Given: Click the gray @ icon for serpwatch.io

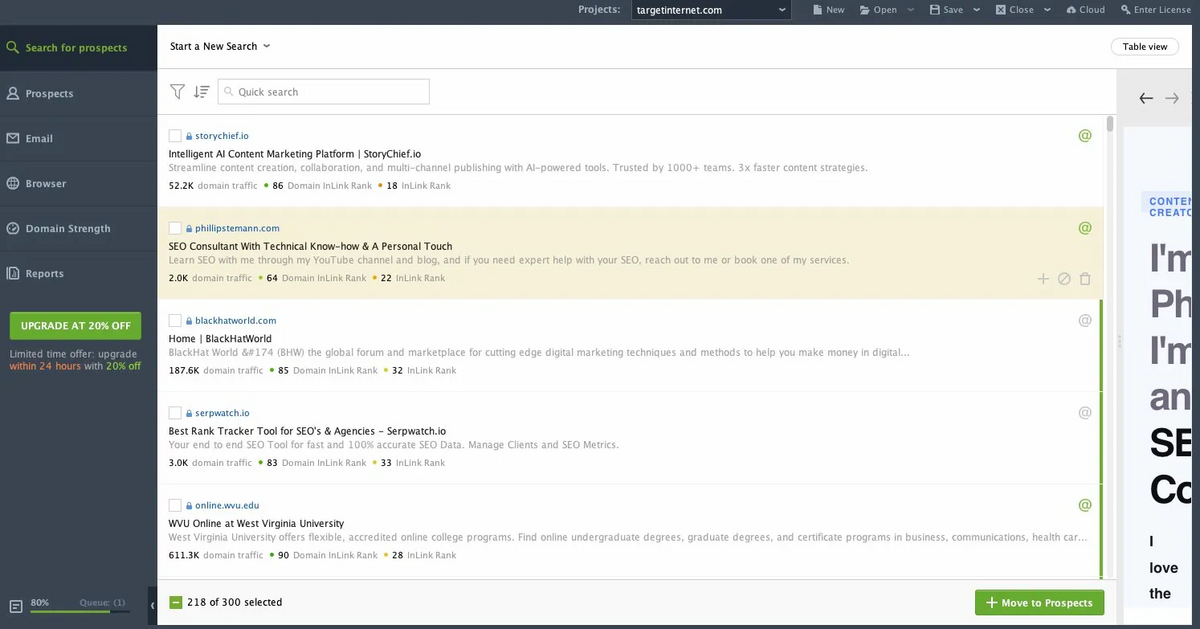Looking at the screenshot, I should coord(1085,412).
